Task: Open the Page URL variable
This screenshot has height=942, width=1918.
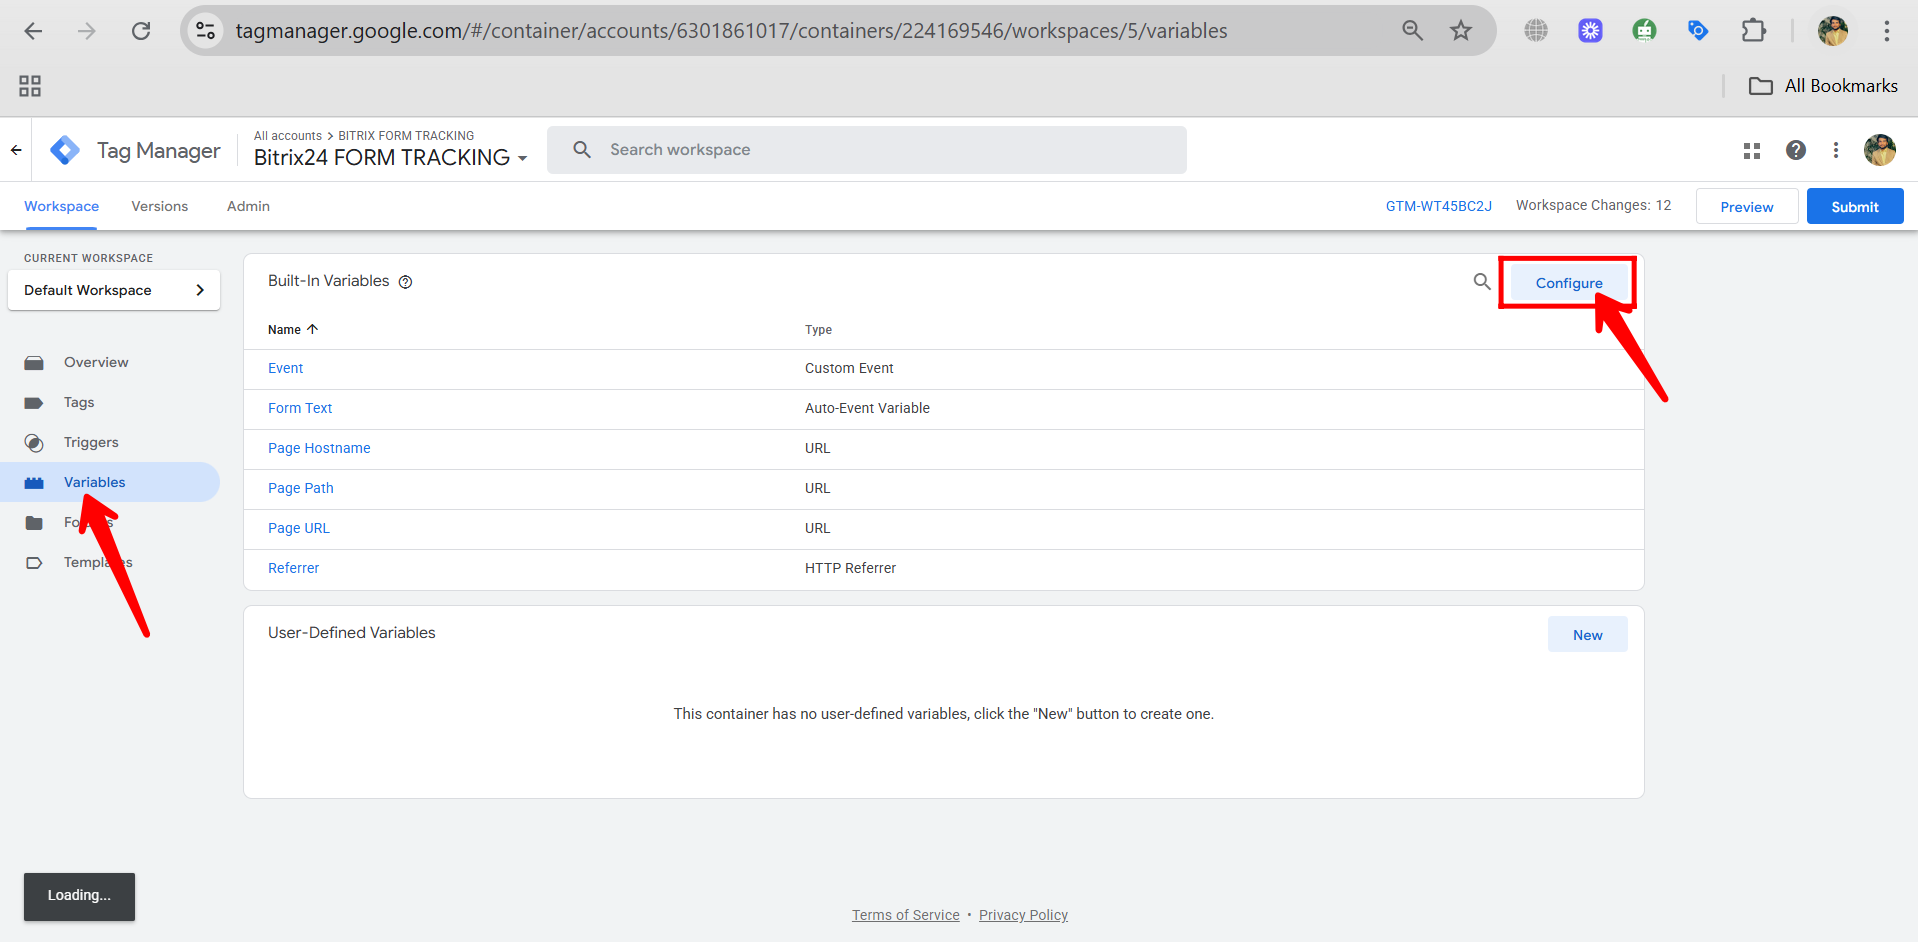Action: click(299, 528)
